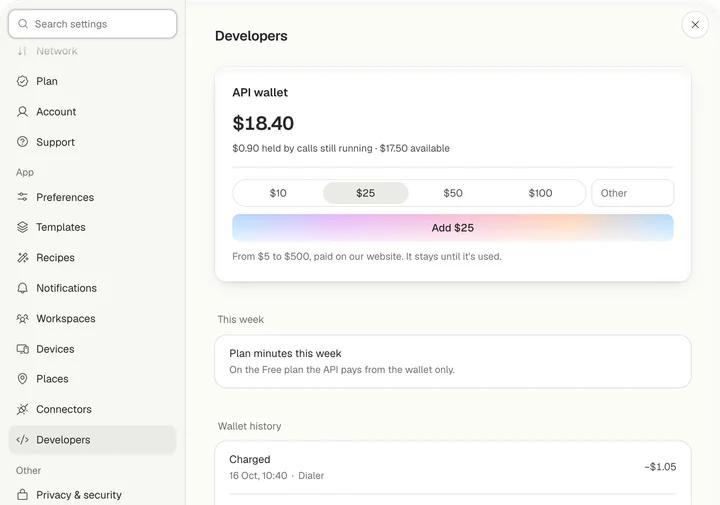Click the Places map pin icon

point(22,379)
